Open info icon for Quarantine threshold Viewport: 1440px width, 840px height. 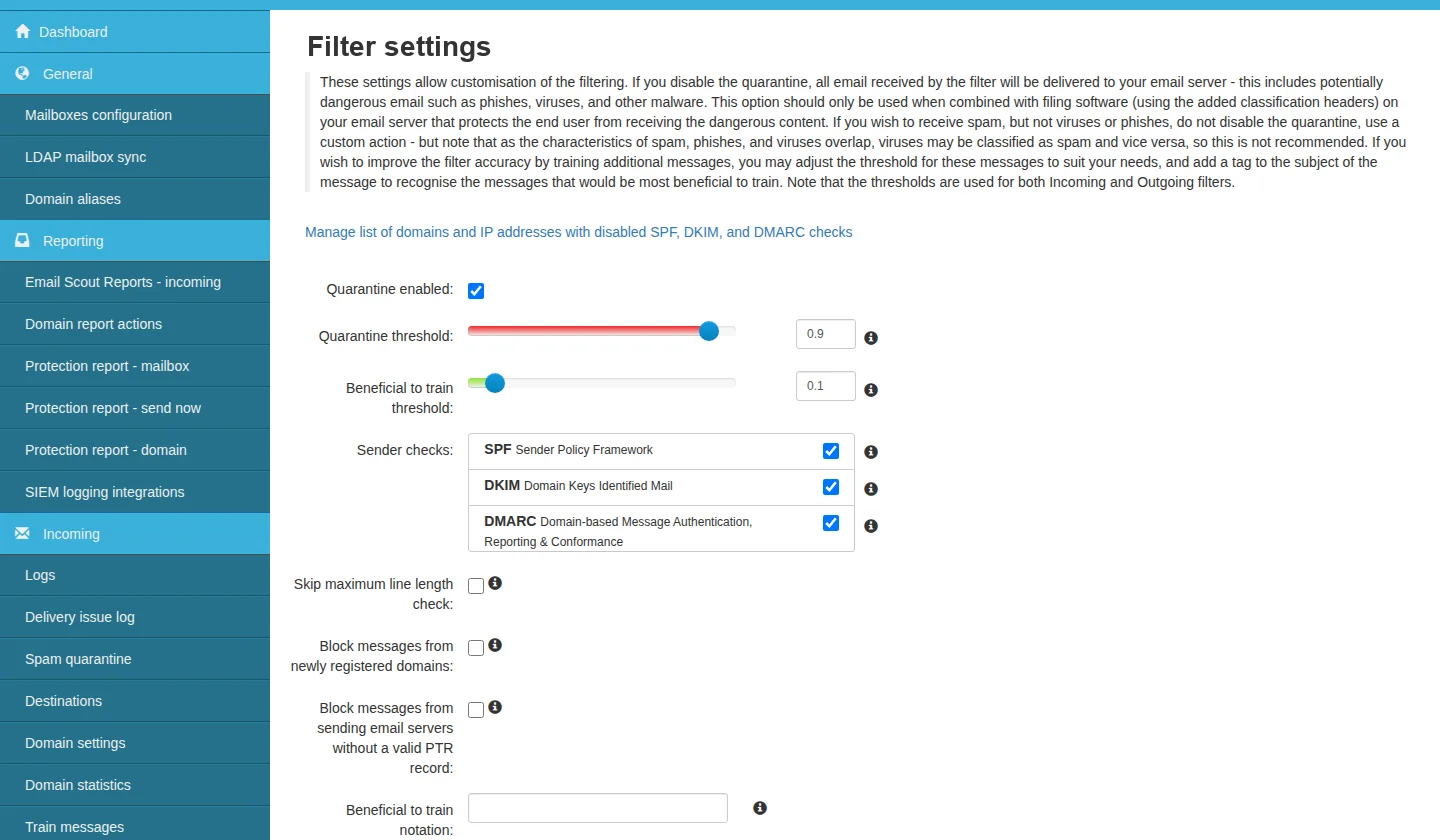[x=871, y=338]
